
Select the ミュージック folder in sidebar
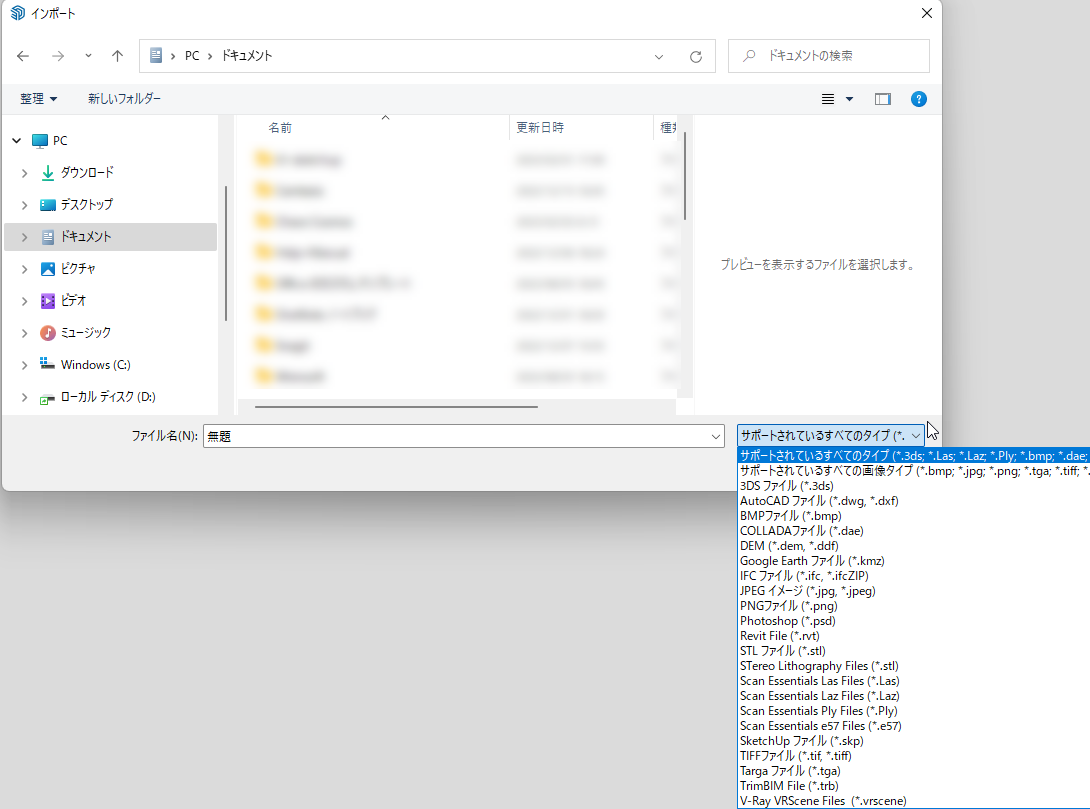[x=85, y=333]
